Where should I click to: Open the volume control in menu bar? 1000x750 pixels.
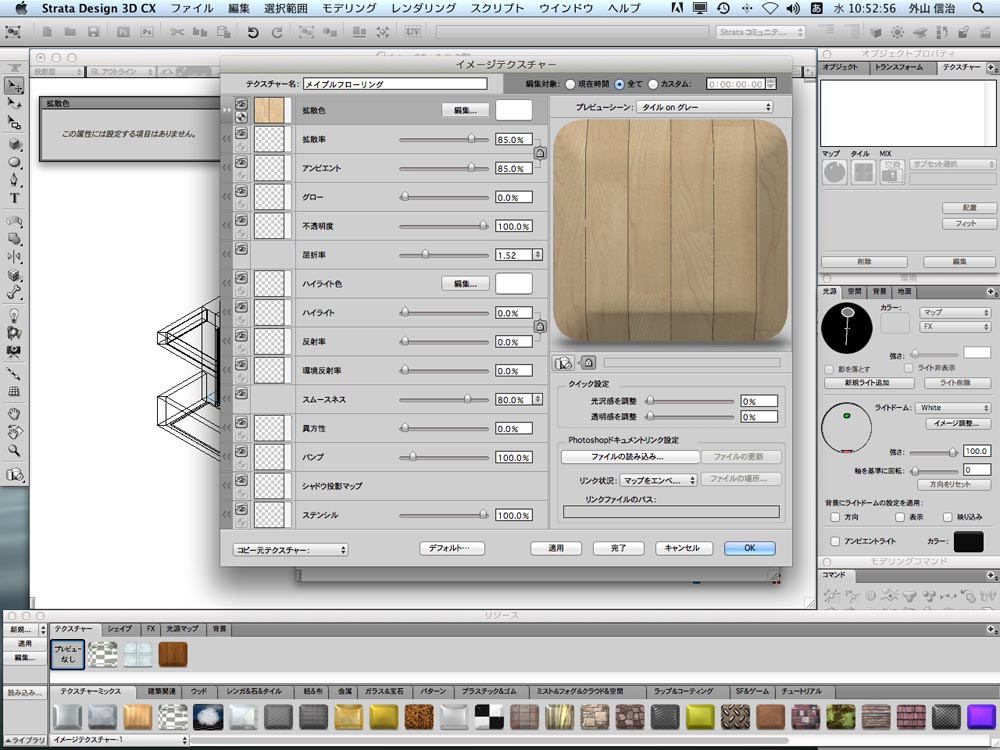[793, 8]
